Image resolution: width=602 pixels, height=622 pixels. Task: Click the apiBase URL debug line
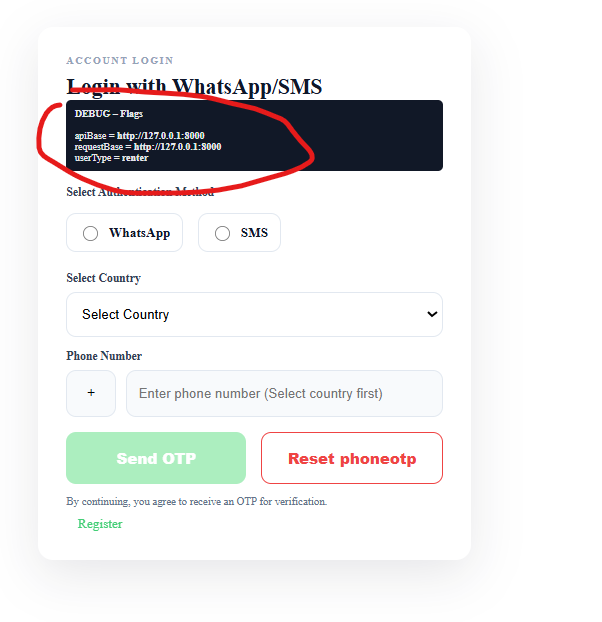[x=139, y=135]
